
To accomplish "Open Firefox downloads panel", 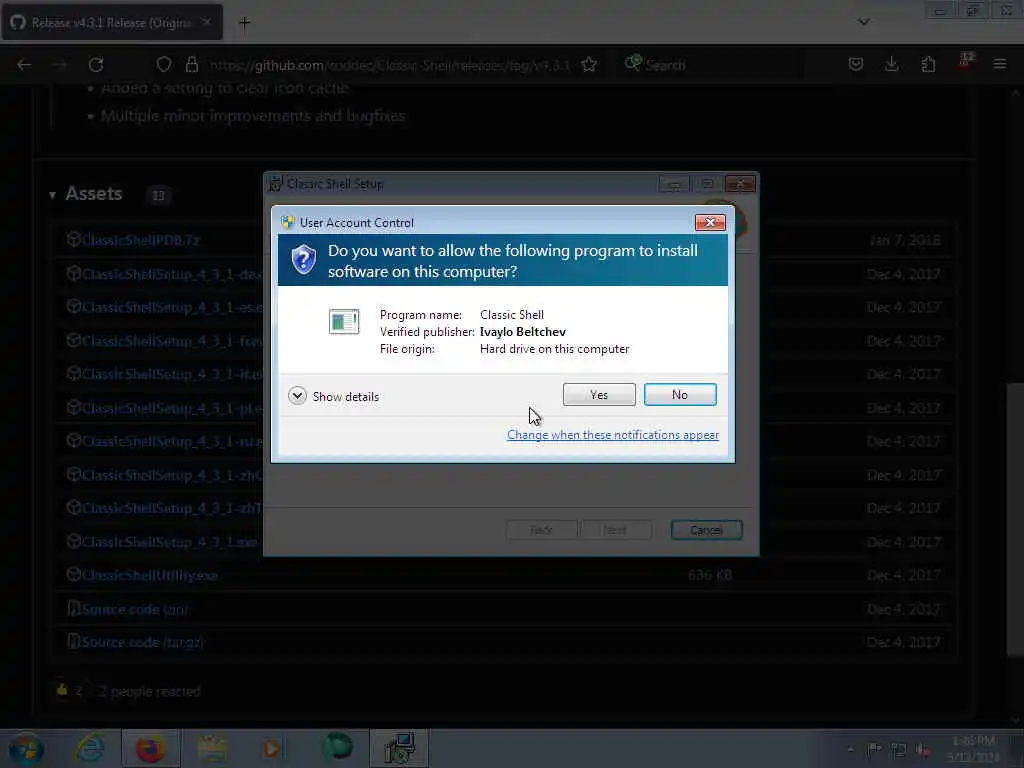I will pos(891,65).
